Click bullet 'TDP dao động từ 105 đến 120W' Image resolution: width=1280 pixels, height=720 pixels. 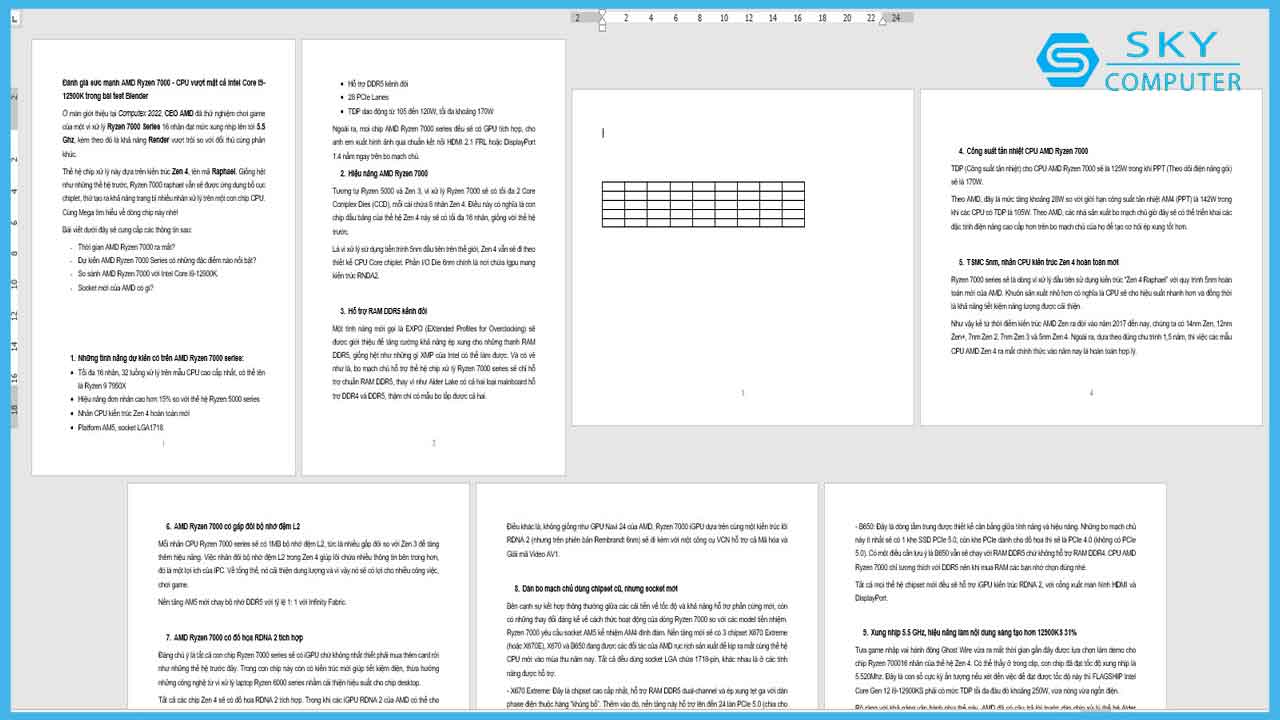[x=421, y=111]
